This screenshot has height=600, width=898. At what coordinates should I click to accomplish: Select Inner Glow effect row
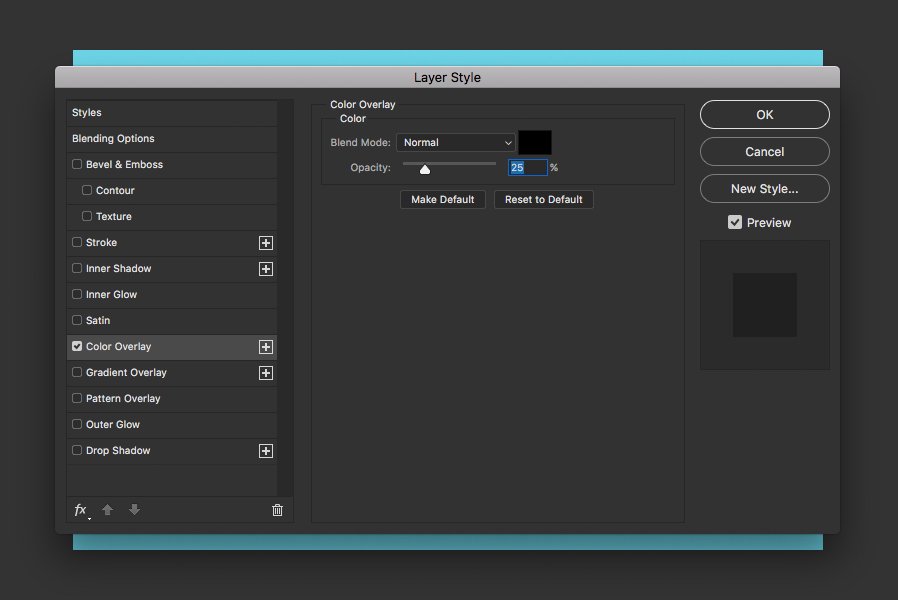tap(172, 295)
